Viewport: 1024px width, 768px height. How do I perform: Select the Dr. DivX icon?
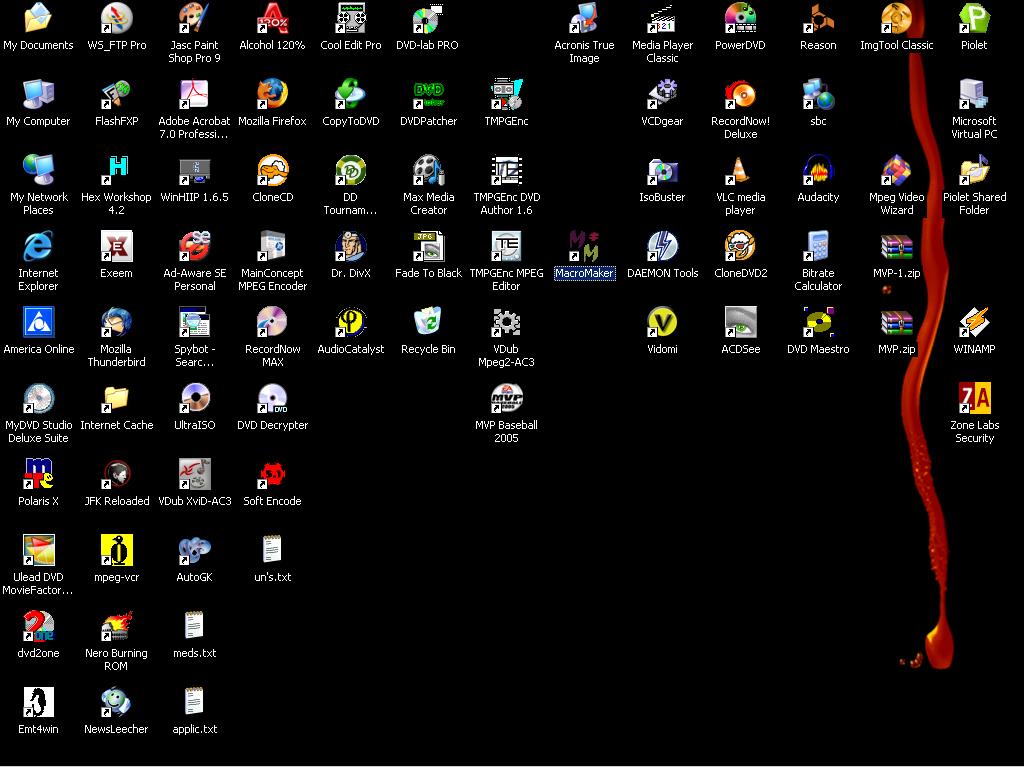(351, 246)
